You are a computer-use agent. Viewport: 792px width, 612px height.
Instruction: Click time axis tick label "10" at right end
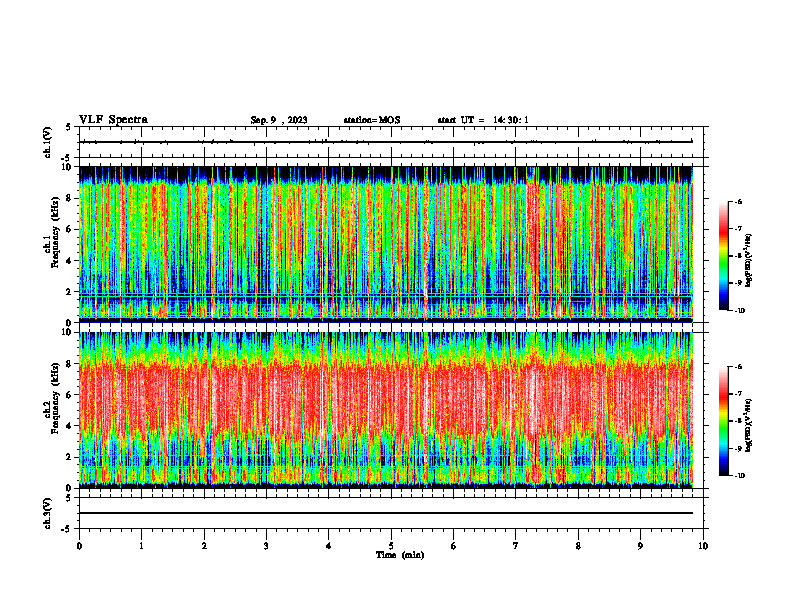coord(703,546)
